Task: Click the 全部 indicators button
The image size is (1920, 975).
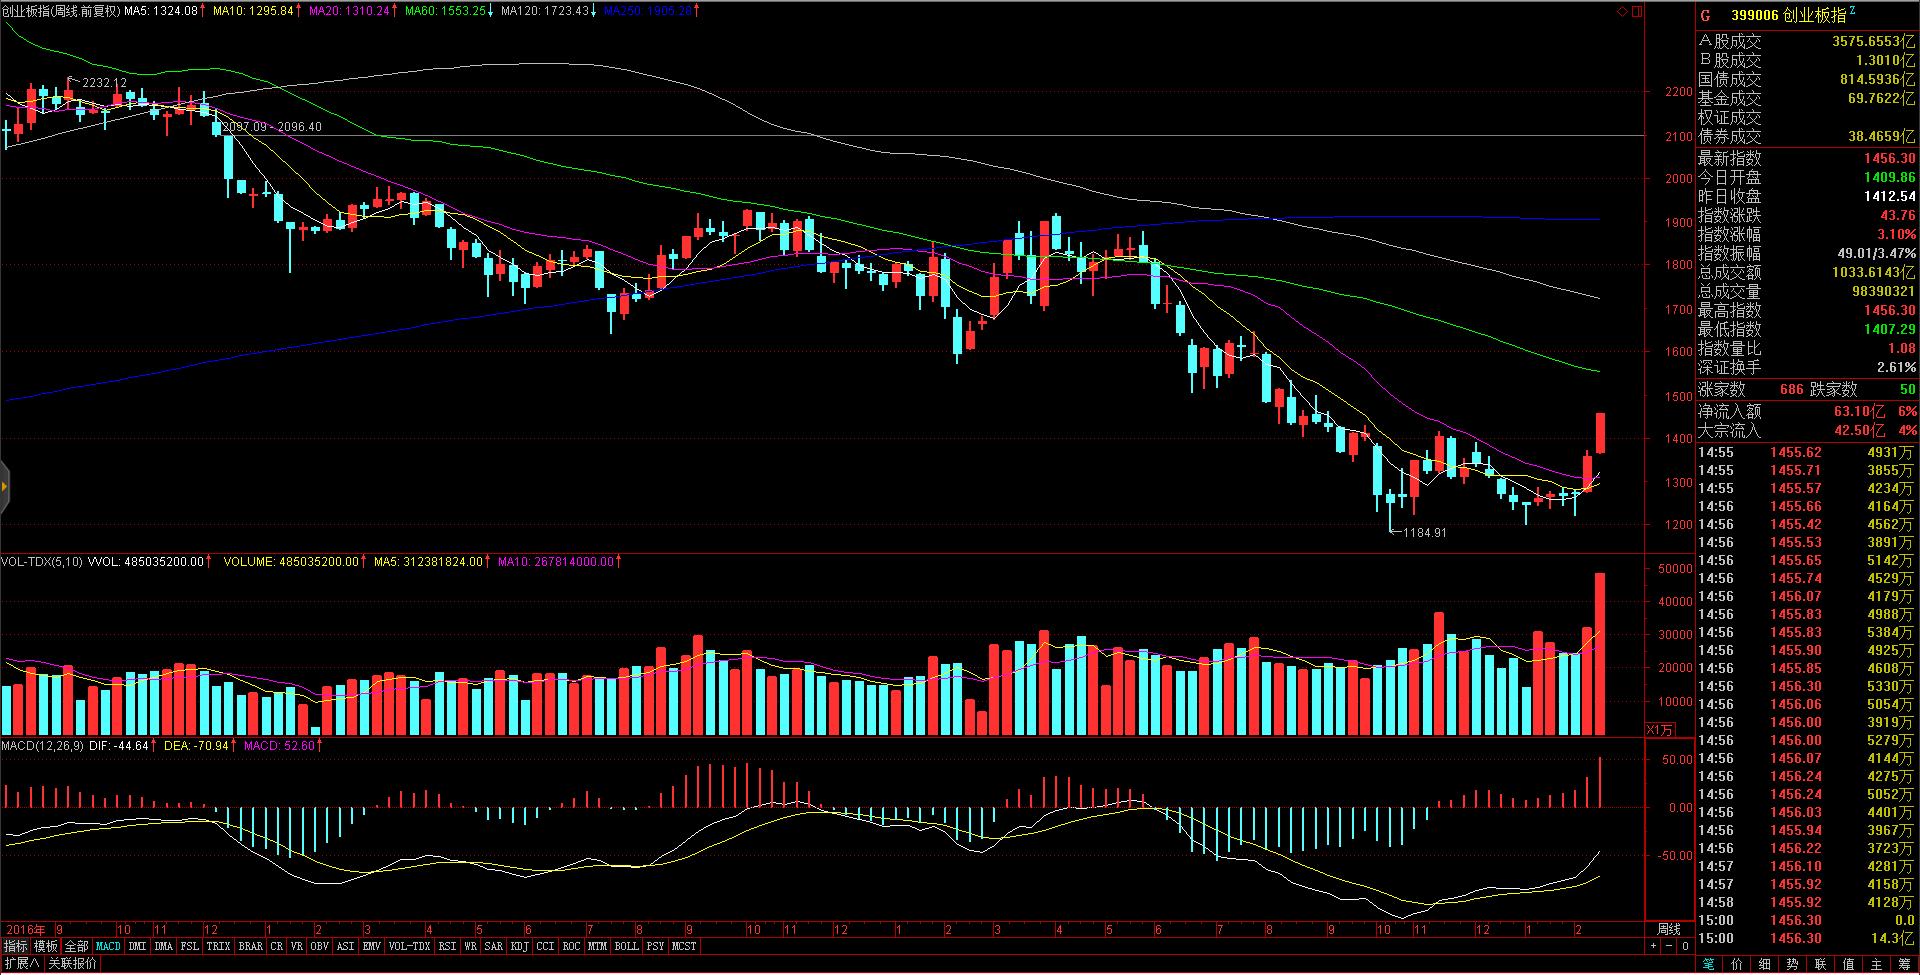Action: click(x=77, y=946)
